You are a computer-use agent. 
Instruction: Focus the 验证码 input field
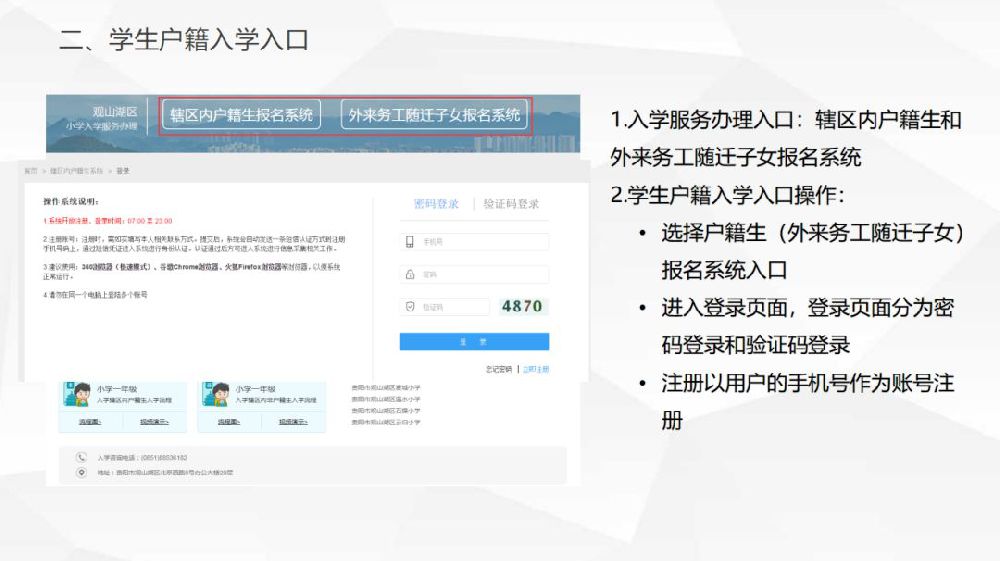pos(445,307)
